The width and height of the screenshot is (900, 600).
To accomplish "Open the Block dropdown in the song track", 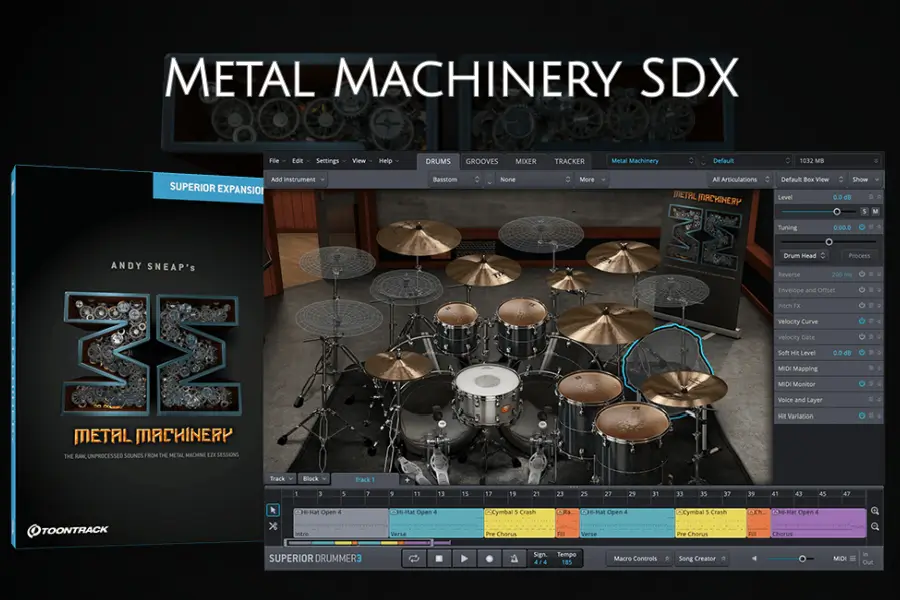I will tap(315, 479).
